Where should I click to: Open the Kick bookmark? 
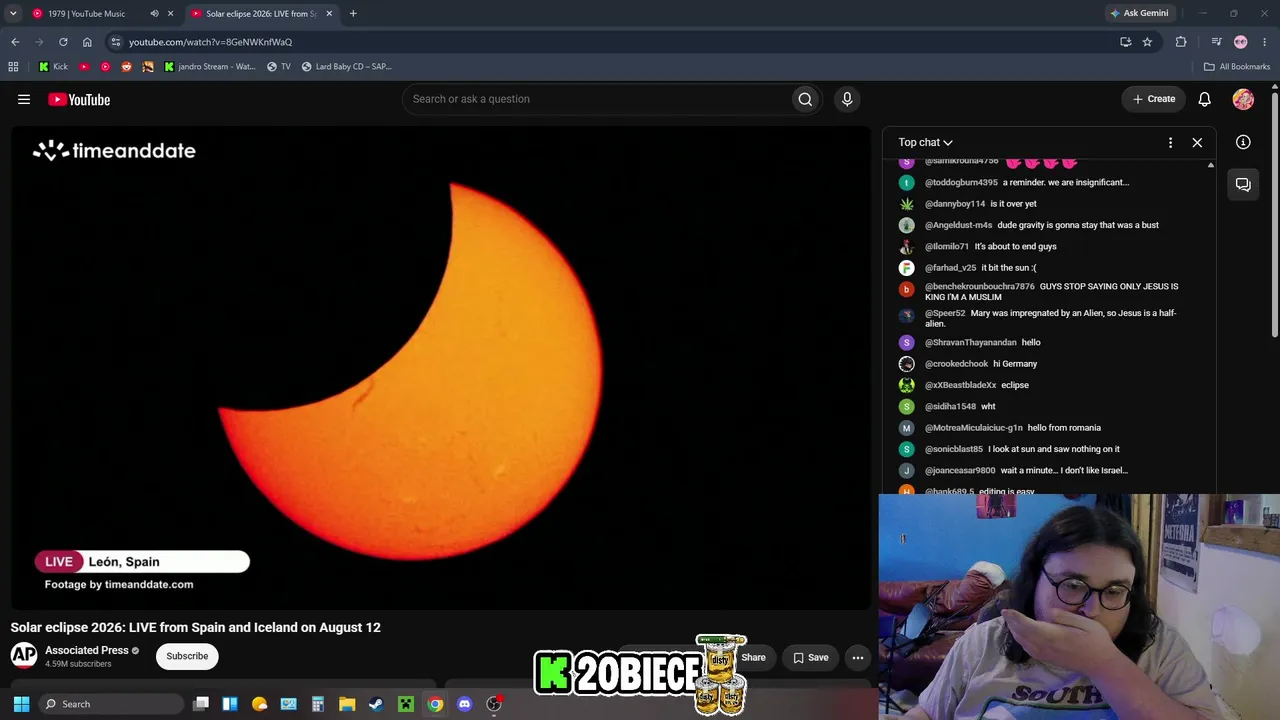click(x=53, y=67)
